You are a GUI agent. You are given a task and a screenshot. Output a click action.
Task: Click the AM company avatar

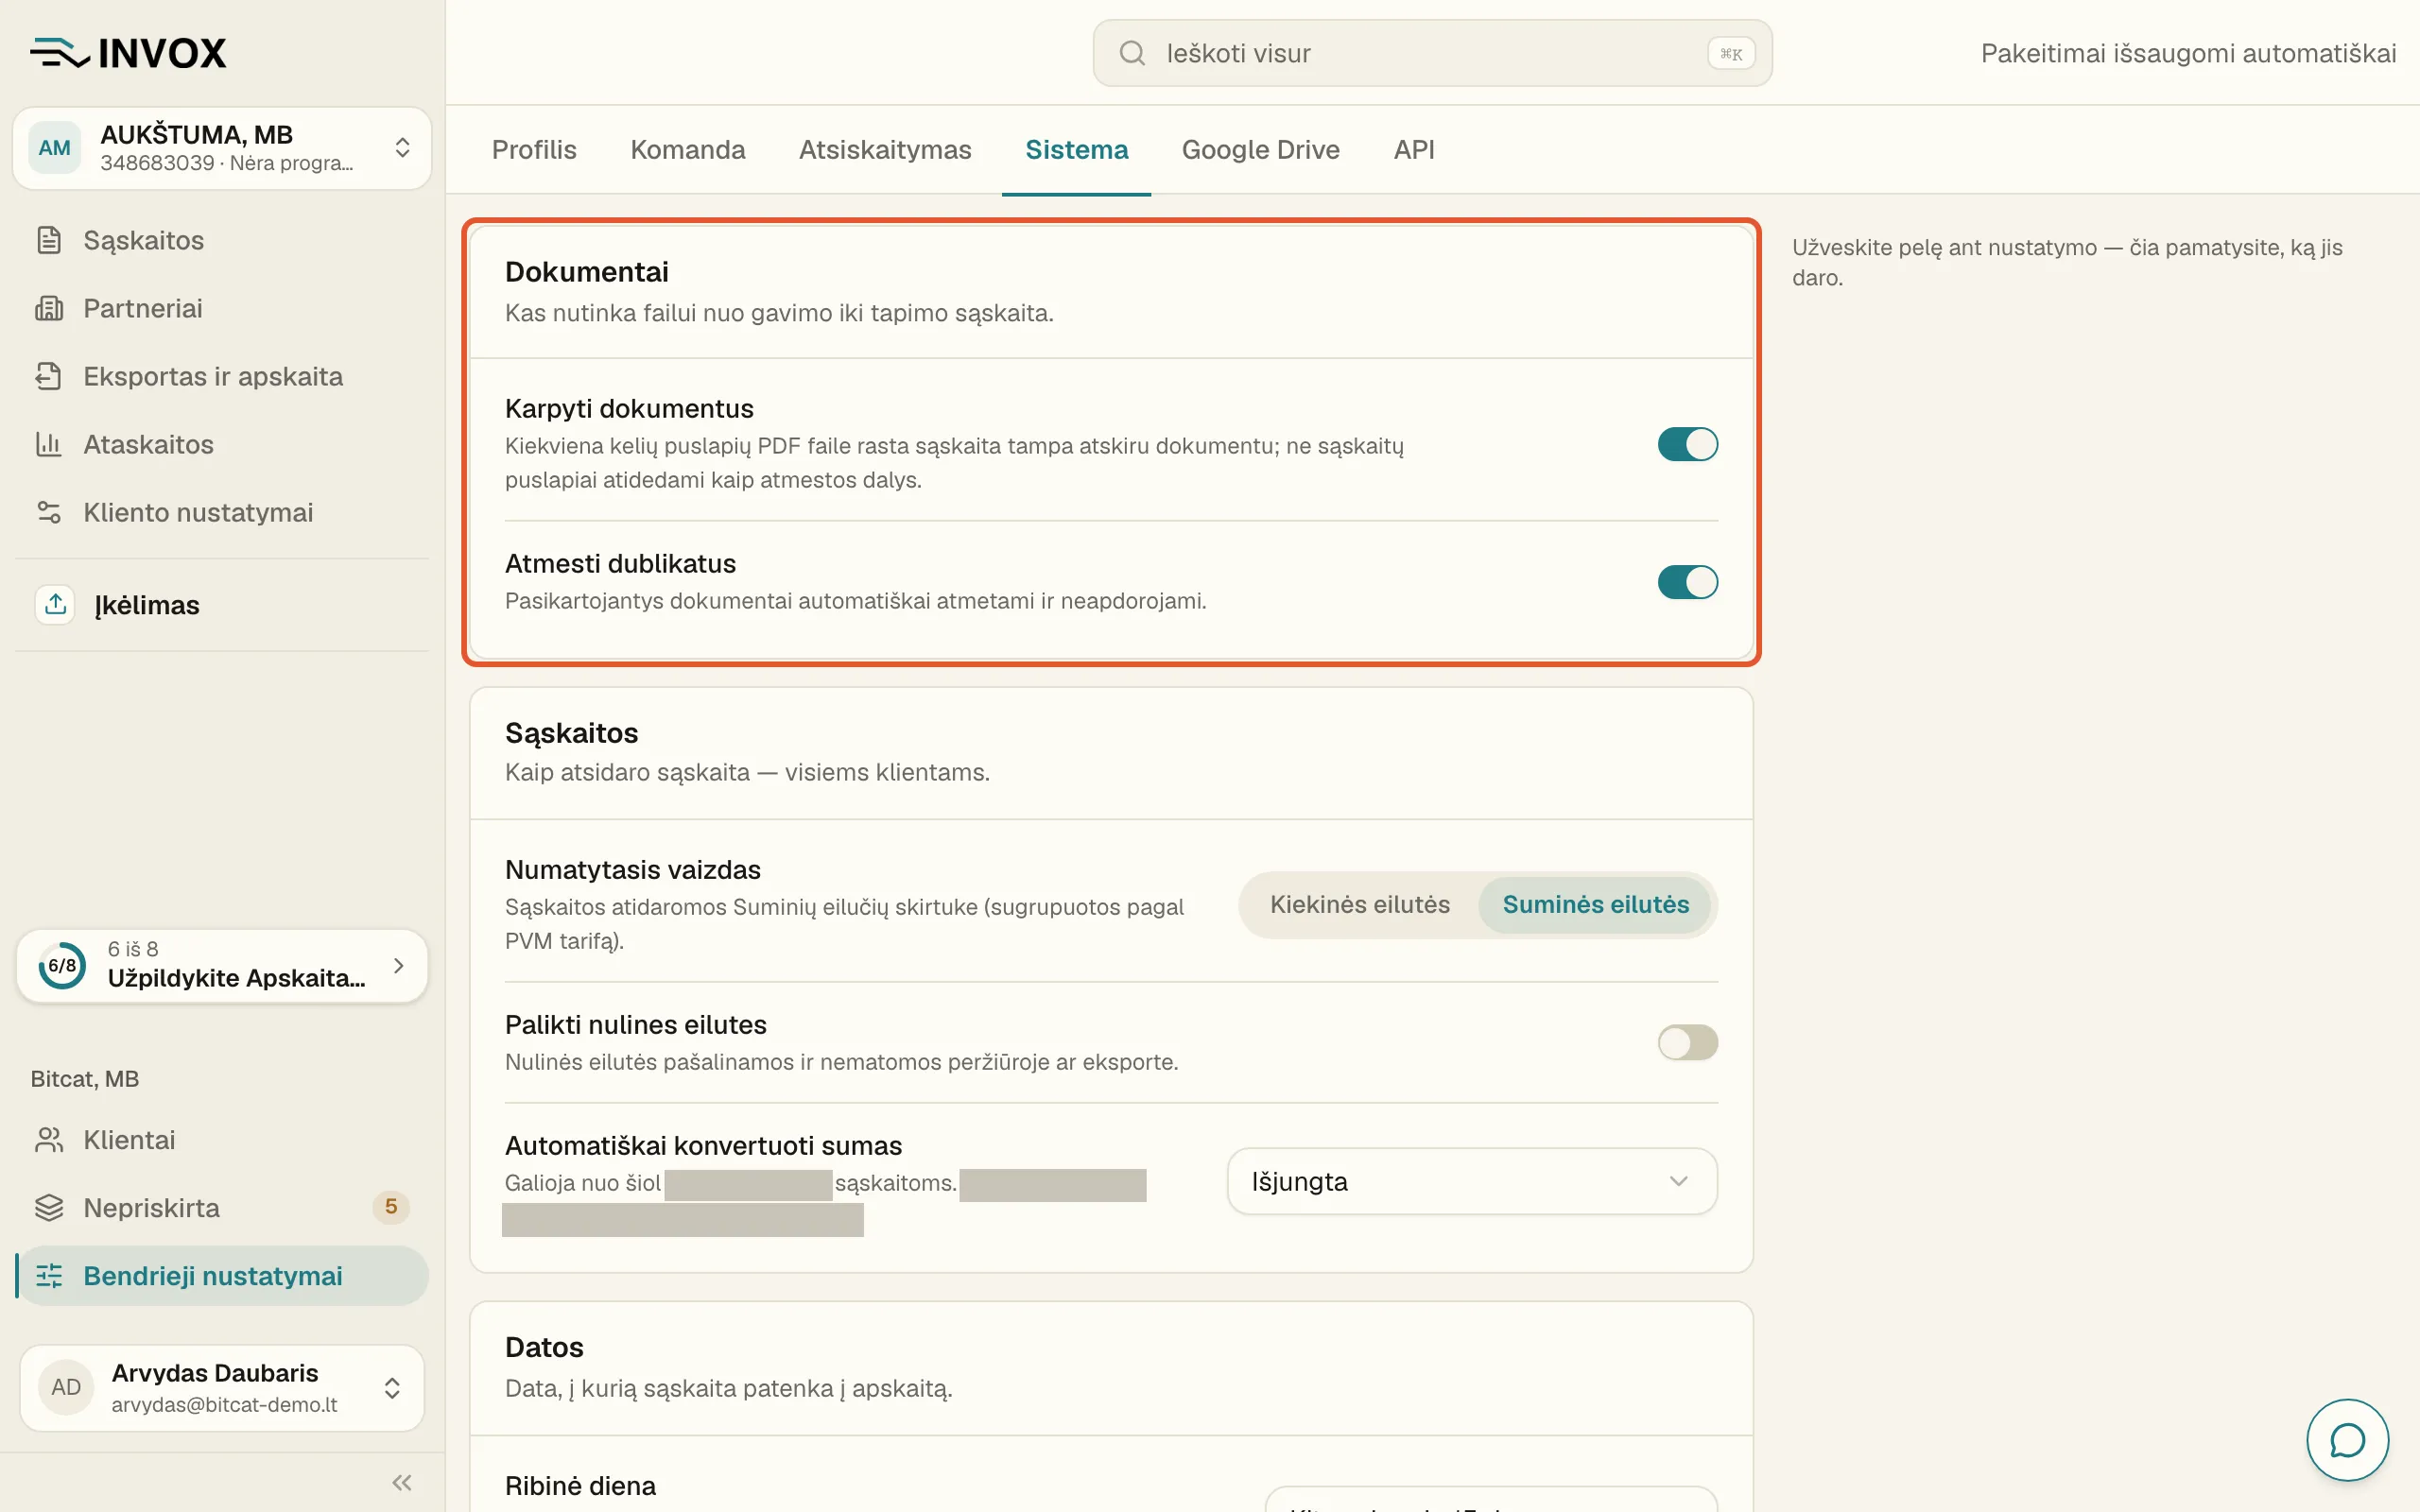coord(54,148)
